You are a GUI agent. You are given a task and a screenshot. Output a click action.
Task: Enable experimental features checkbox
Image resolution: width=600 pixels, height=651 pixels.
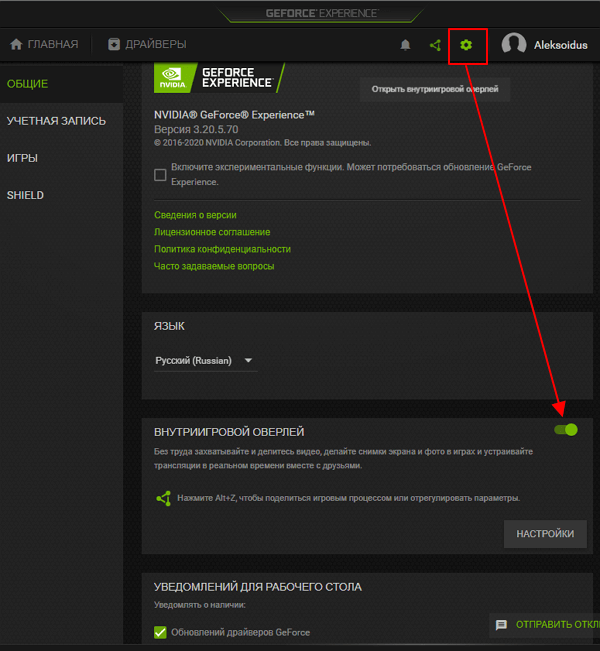pyautogui.click(x=160, y=175)
